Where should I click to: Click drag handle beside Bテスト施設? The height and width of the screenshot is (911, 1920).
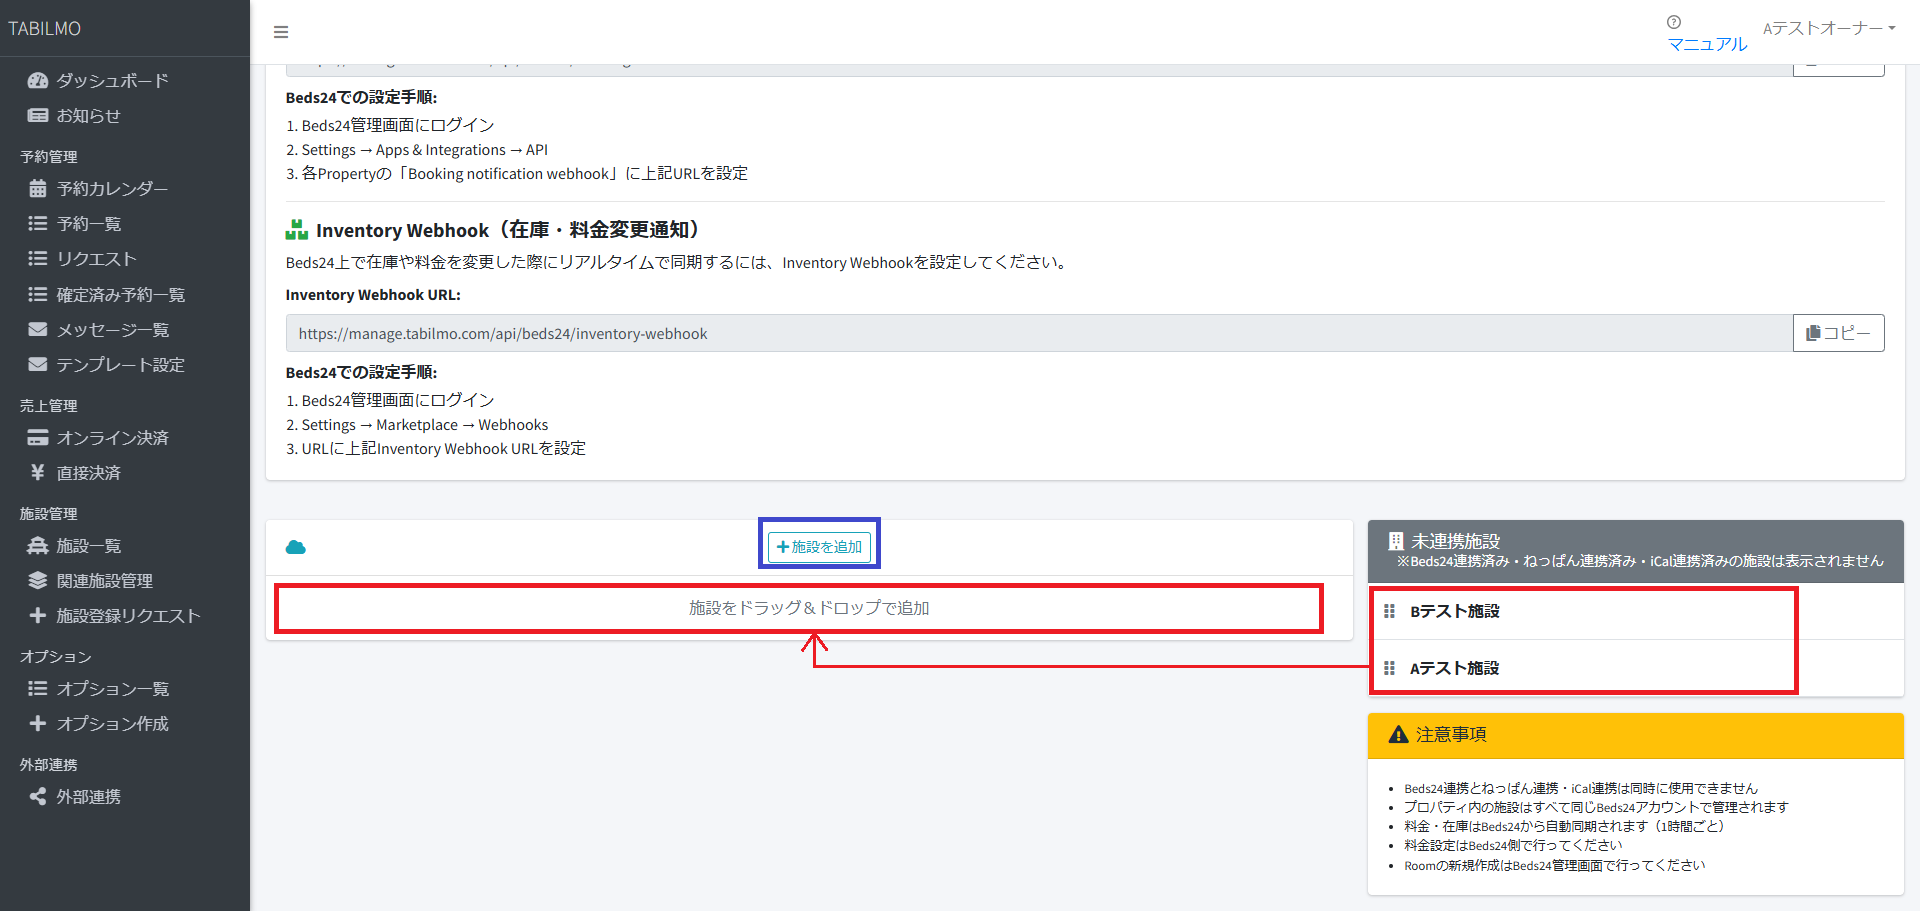[1389, 611]
